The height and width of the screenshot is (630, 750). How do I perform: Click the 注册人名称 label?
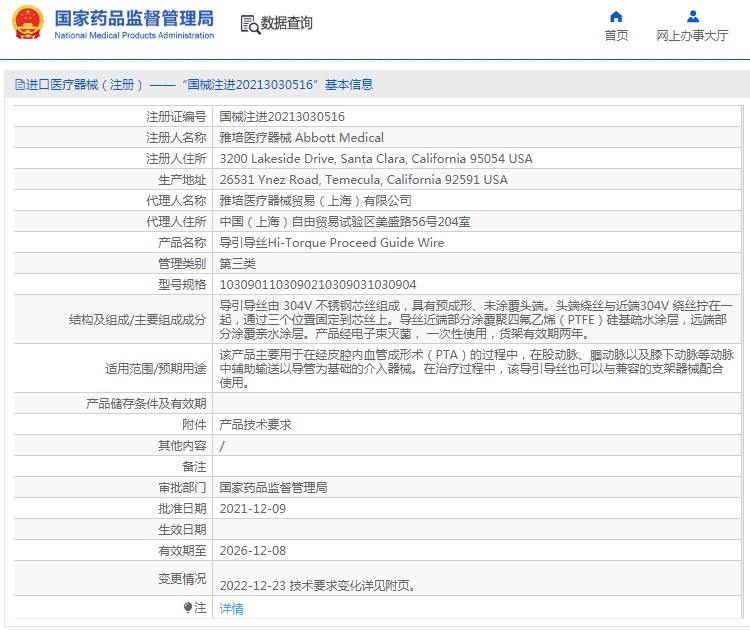pos(176,138)
